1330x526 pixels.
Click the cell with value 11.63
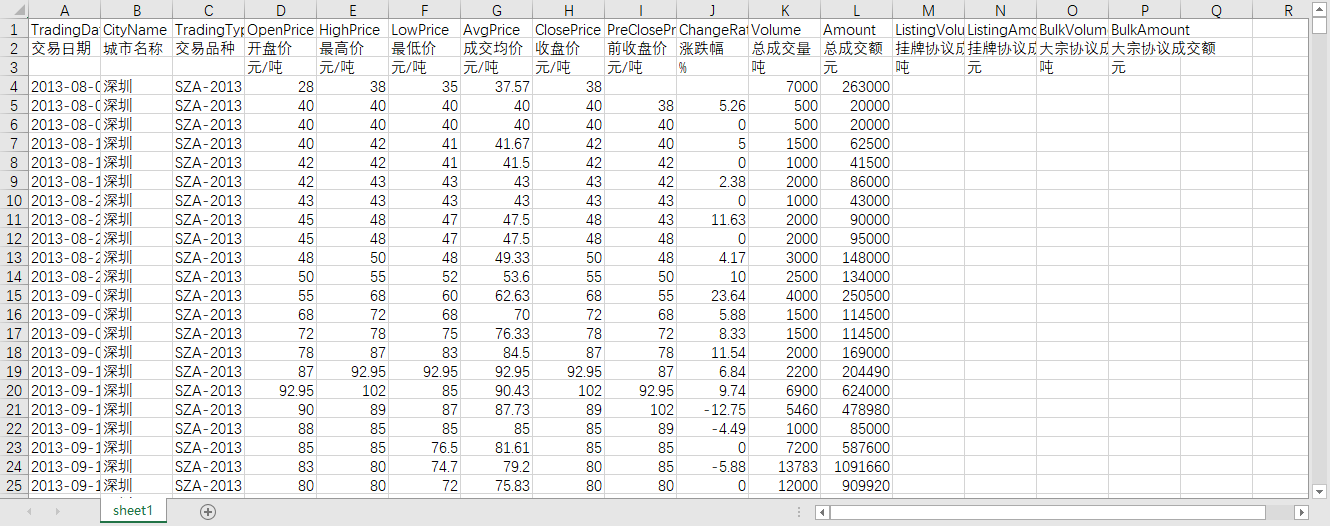[x=712, y=219]
